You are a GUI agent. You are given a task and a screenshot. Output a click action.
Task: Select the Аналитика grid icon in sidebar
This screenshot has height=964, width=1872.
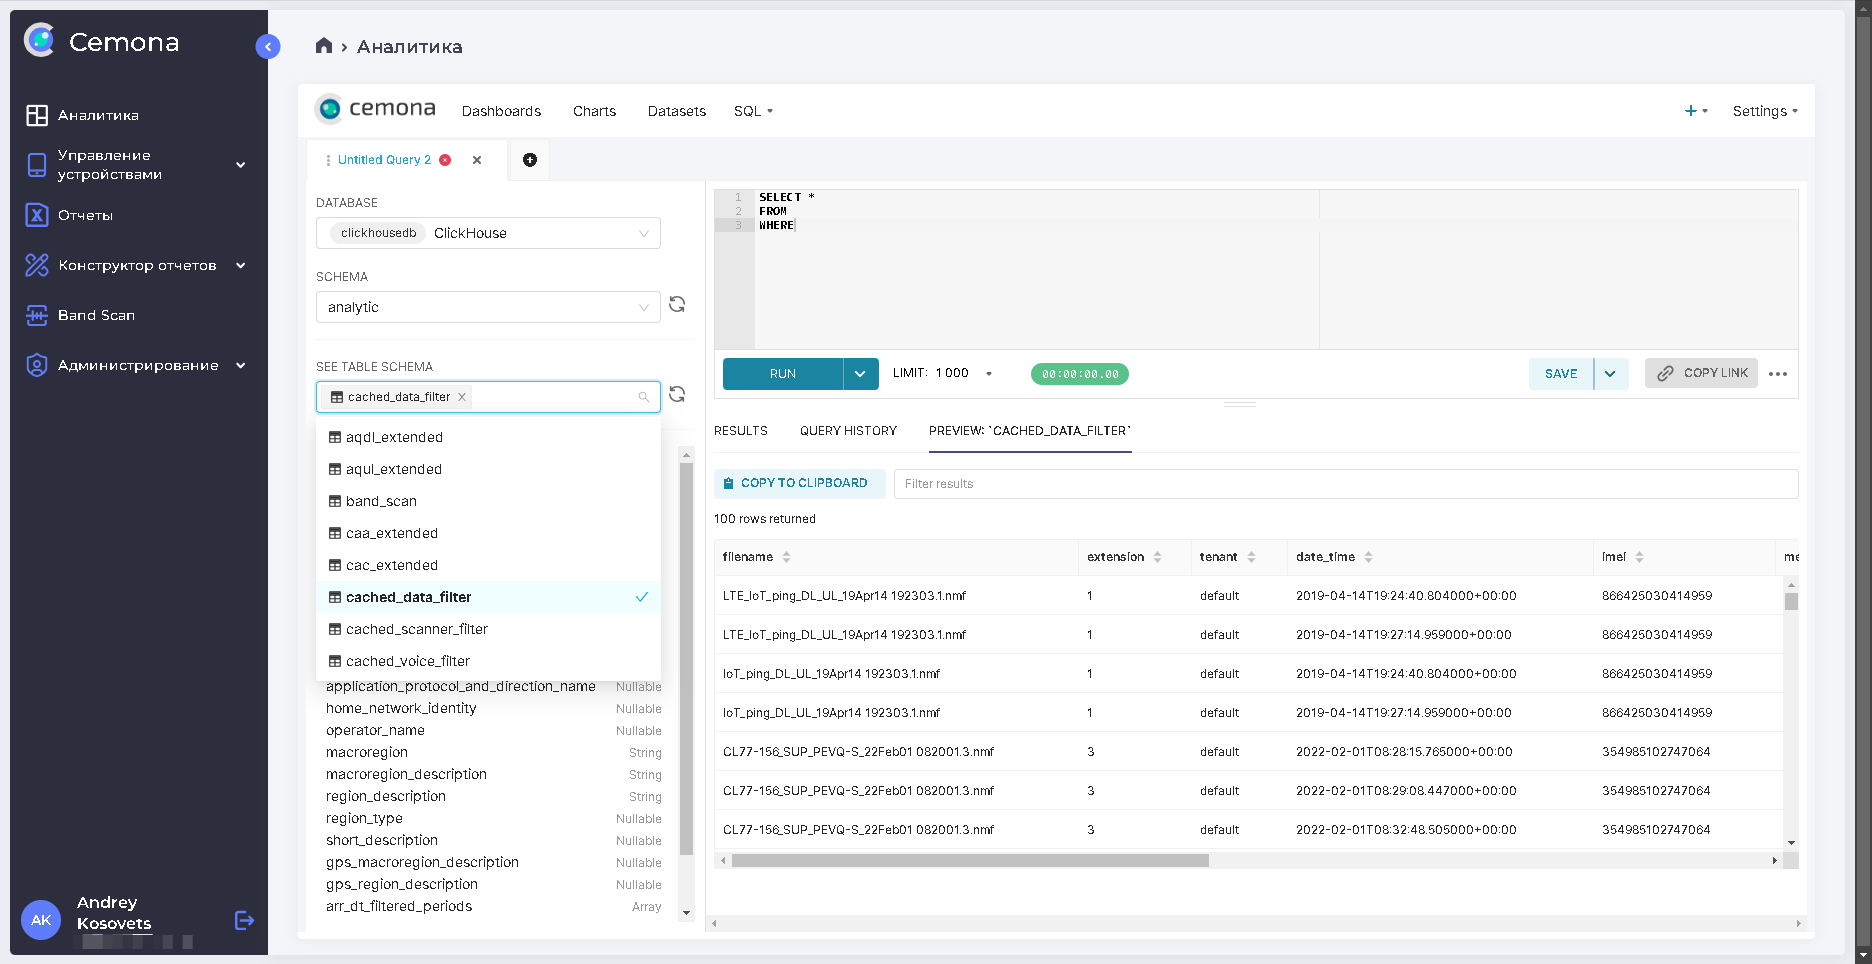(x=37, y=115)
